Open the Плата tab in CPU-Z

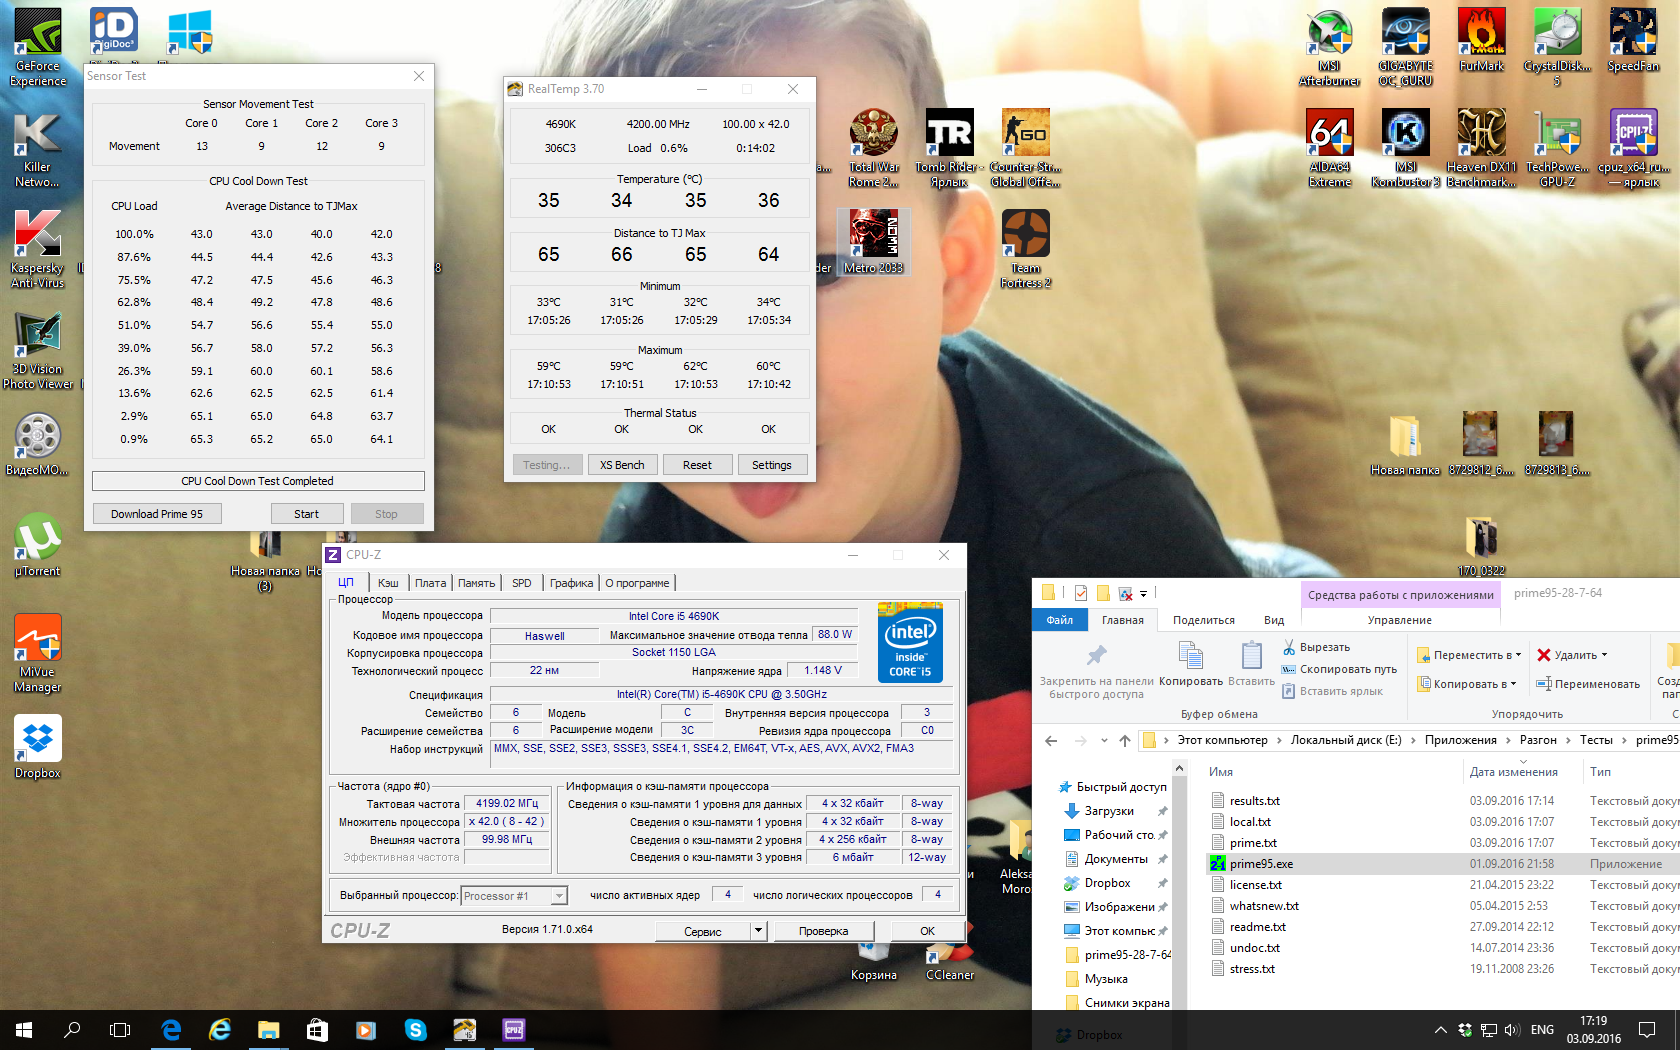[x=431, y=583]
